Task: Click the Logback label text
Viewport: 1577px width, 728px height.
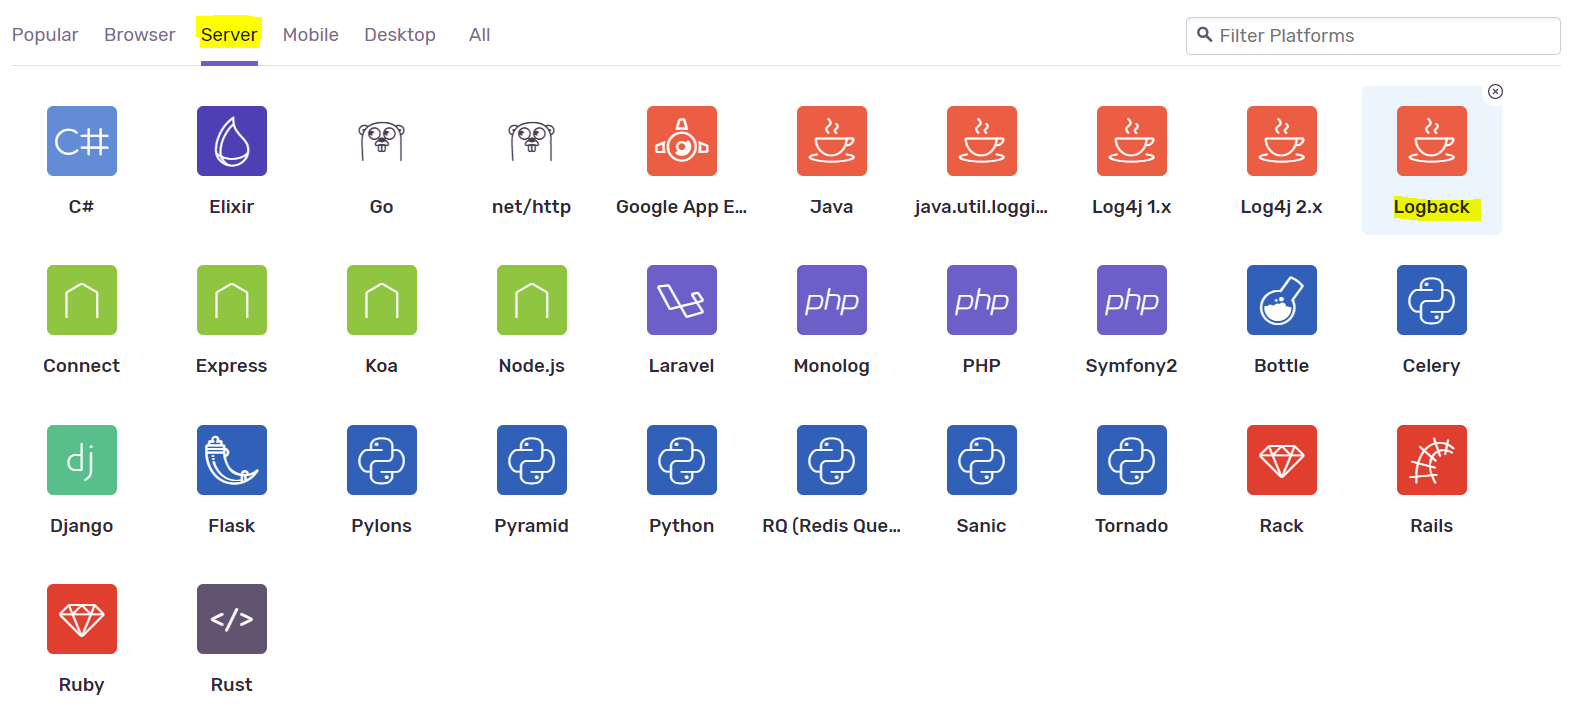Action: pyautogui.click(x=1432, y=207)
